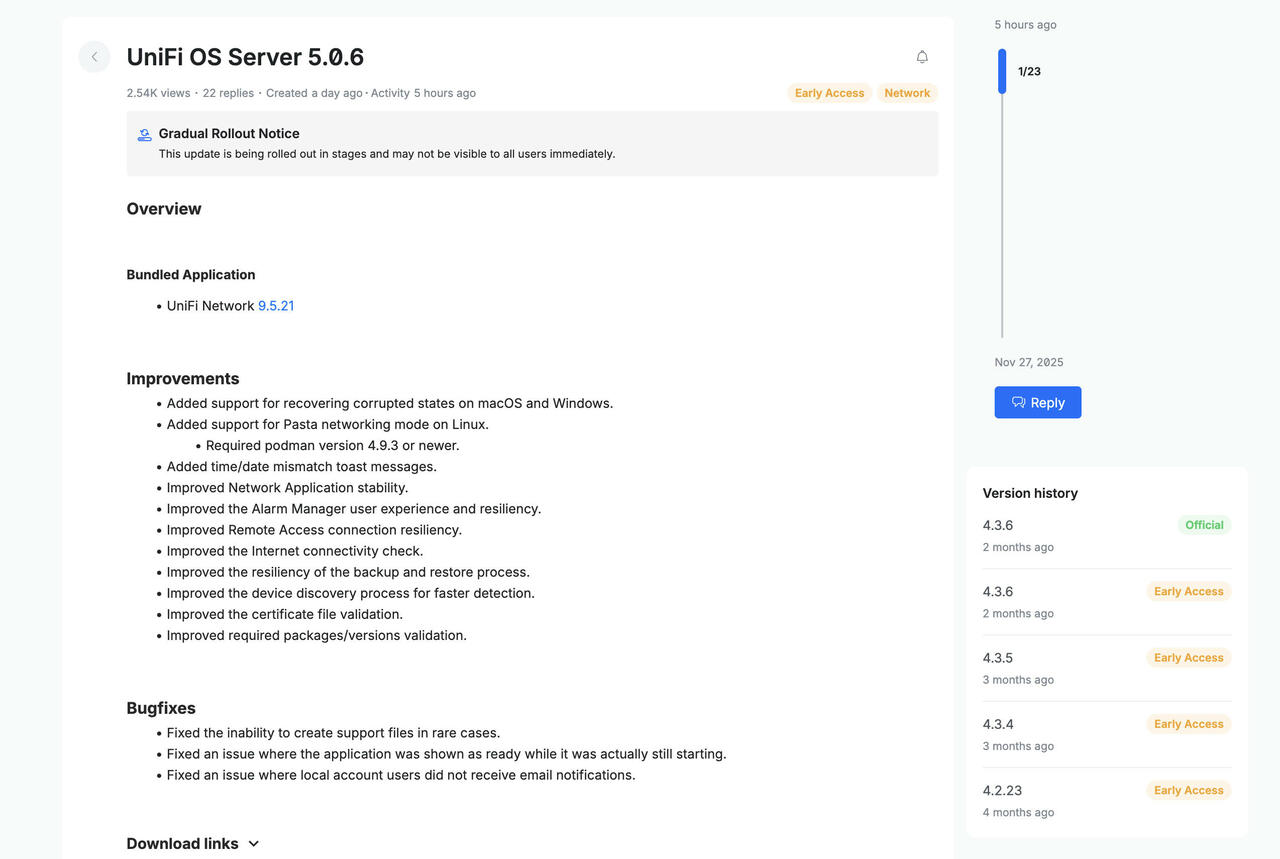This screenshot has height=859, width=1280.
Task: Click the Early Access badge beside 4.2.23
Action: tap(1188, 790)
